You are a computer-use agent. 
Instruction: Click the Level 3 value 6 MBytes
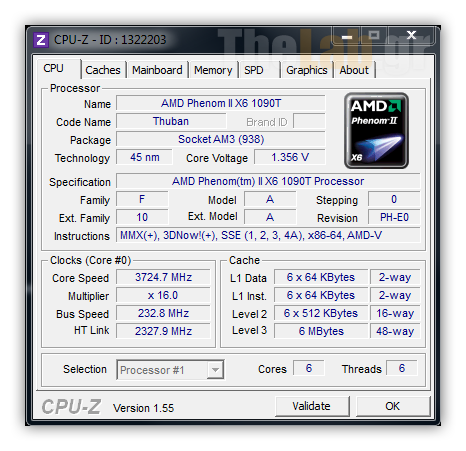(x=321, y=331)
